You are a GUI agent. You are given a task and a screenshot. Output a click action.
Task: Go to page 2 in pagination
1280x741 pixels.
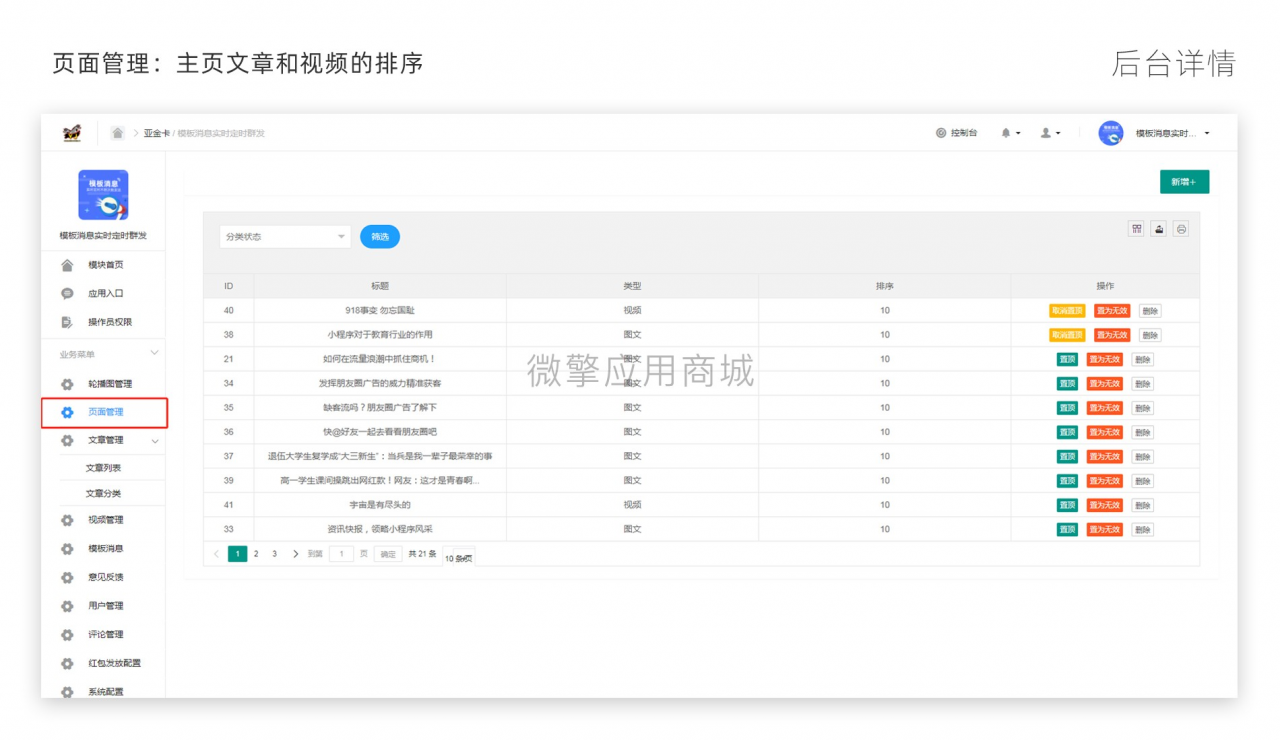tap(256, 554)
